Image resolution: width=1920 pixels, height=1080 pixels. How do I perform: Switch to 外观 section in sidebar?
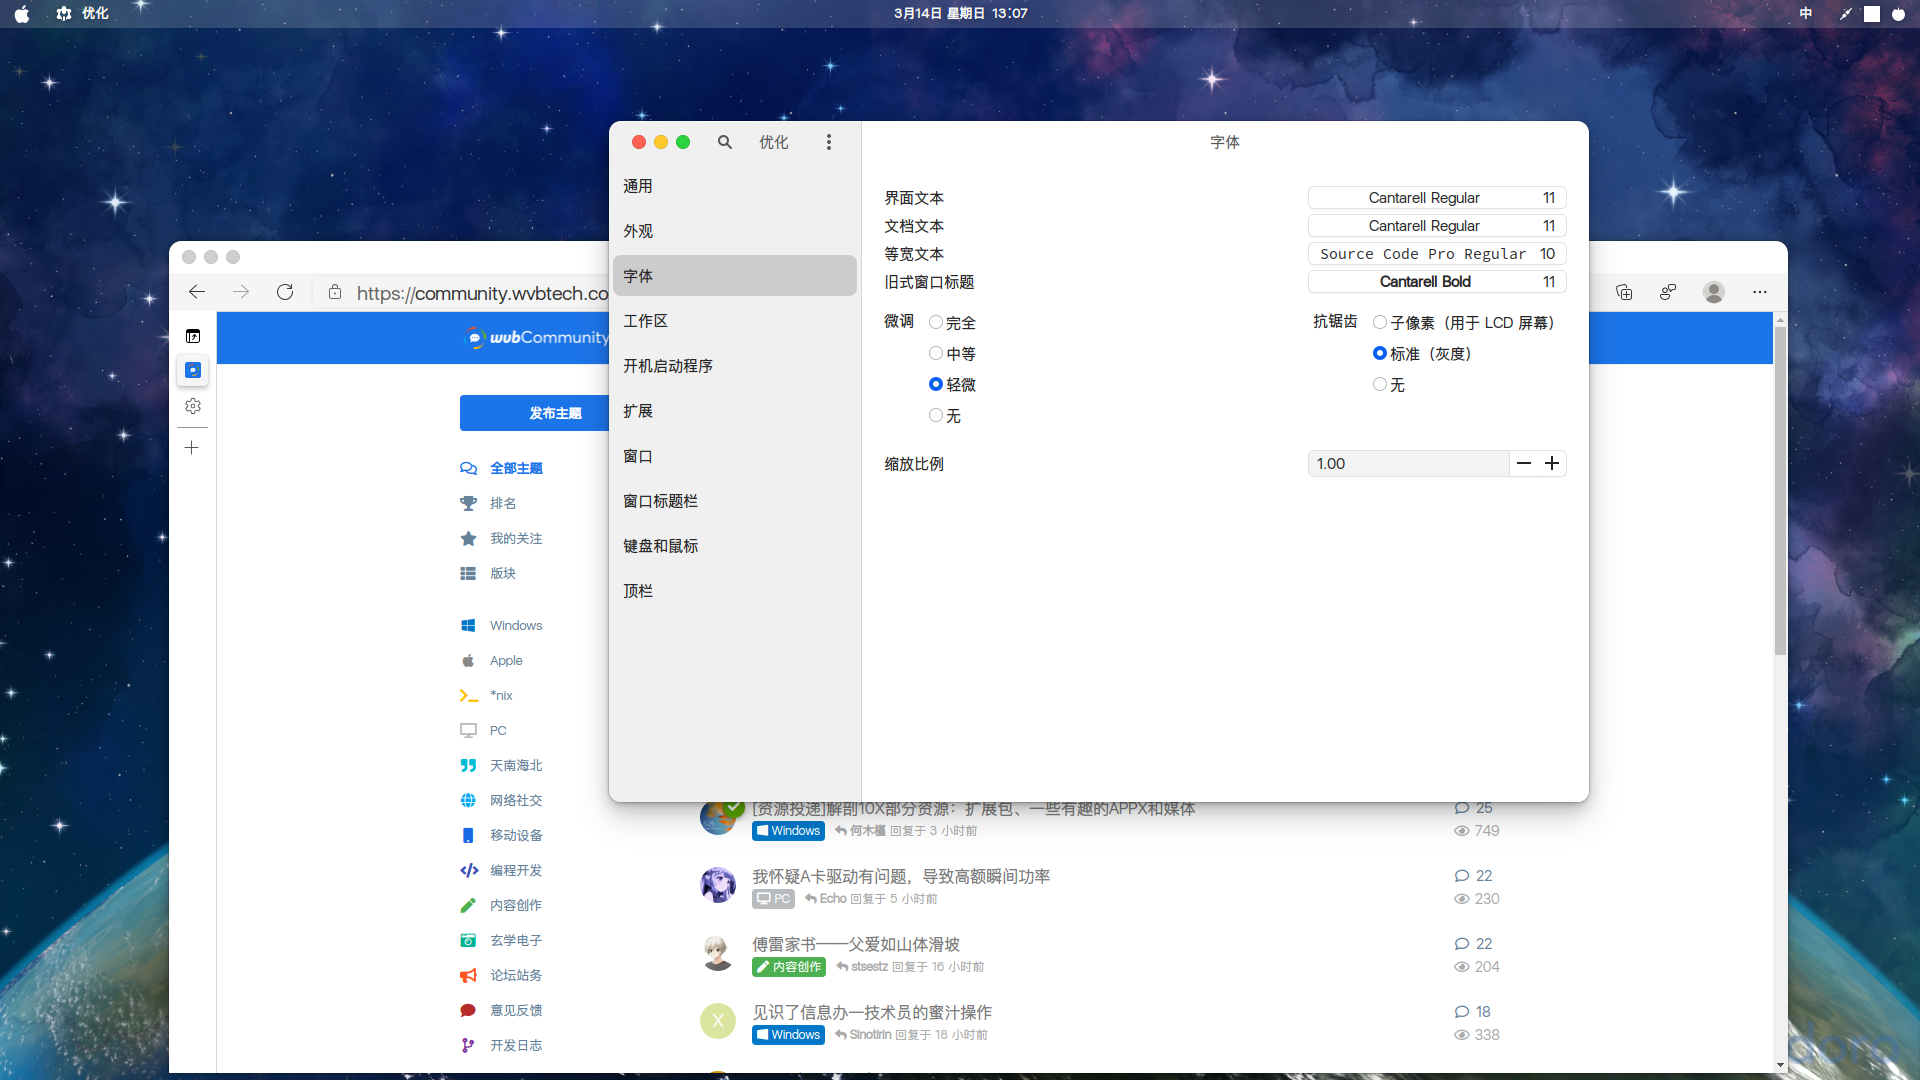click(638, 231)
